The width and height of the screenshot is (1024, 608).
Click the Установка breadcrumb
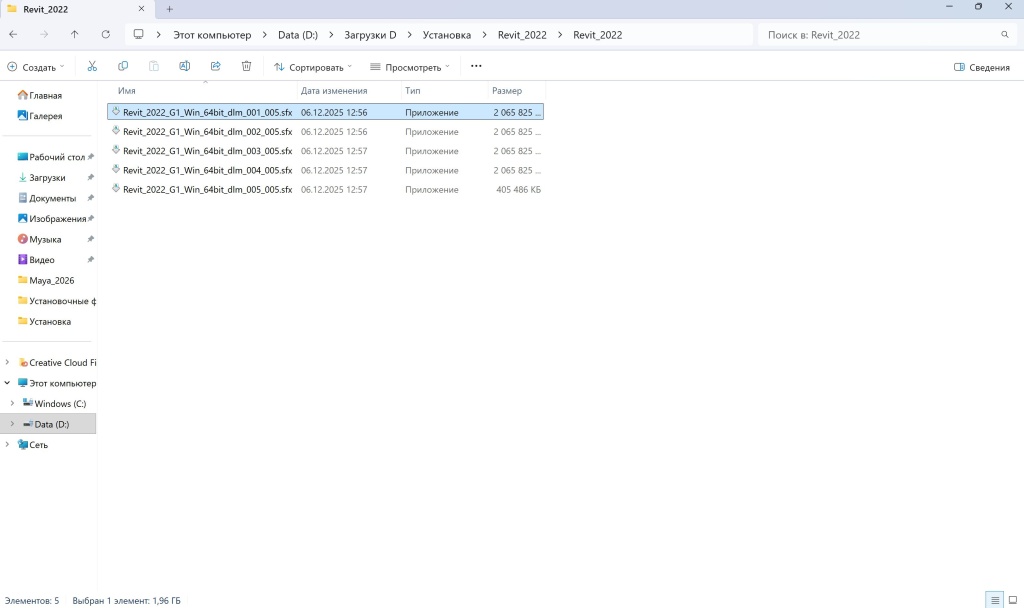(x=447, y=35)
